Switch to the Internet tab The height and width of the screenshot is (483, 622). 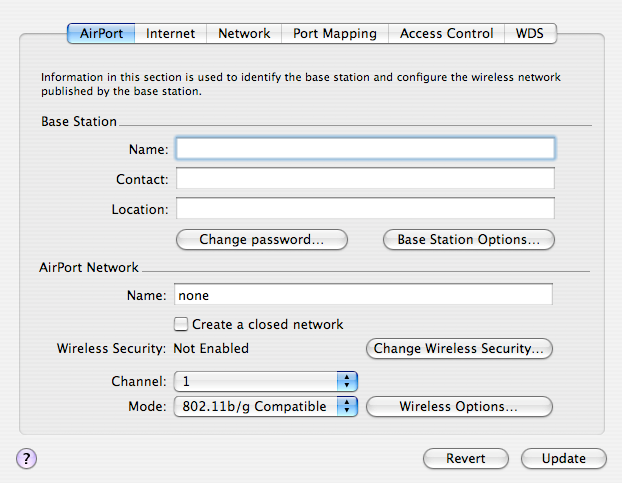[171, 33]
